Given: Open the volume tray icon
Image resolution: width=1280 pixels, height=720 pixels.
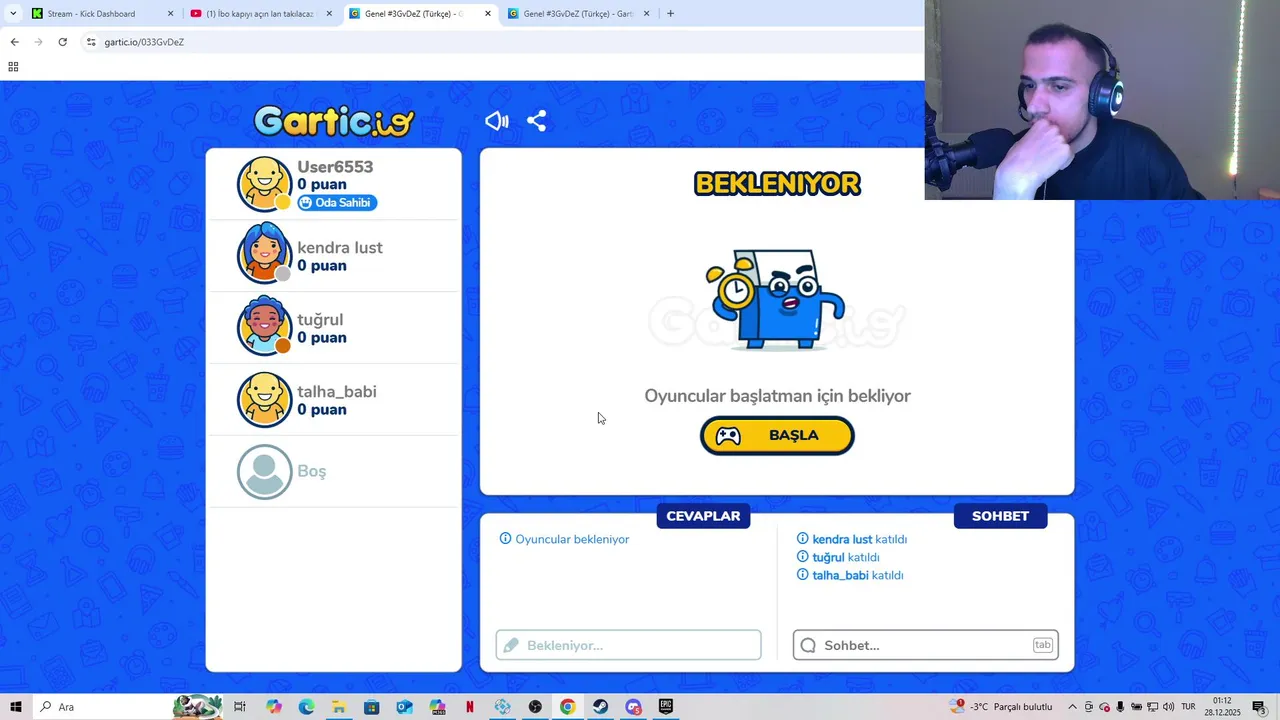Looking at the screenshot, I should [1168, 707].
